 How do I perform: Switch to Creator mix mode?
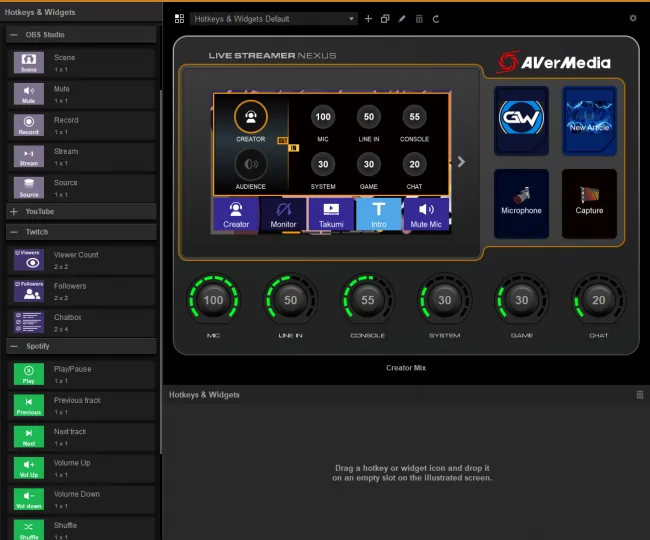[251, 117]
